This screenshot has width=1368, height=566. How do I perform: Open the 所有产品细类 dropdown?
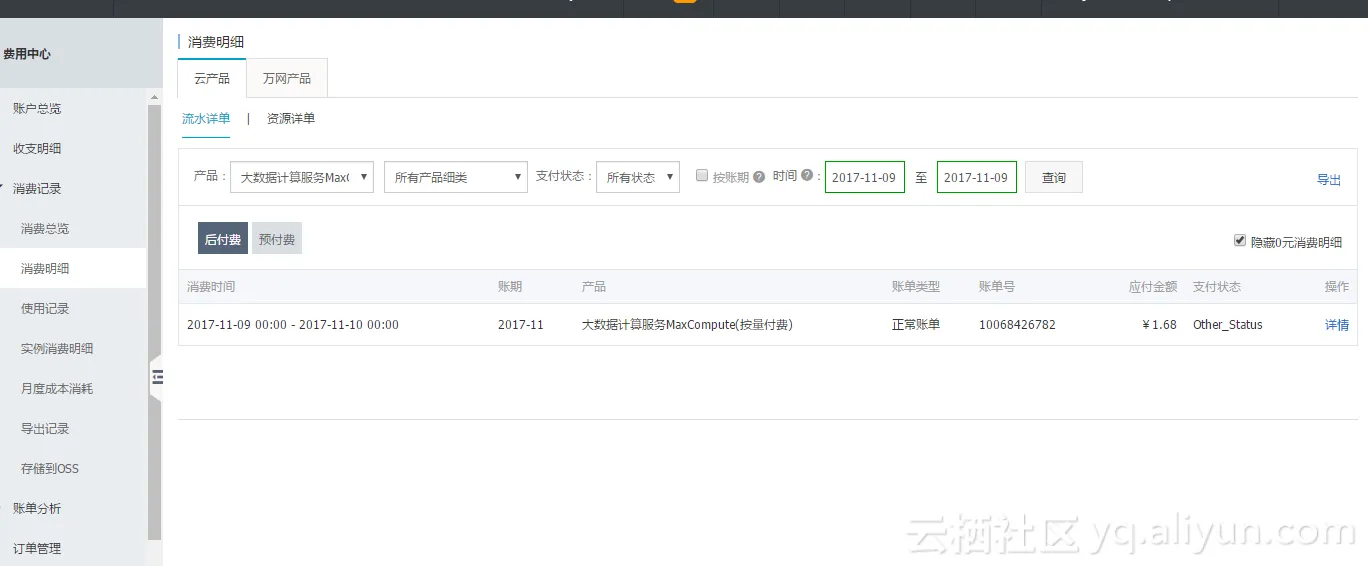(456, 177)
